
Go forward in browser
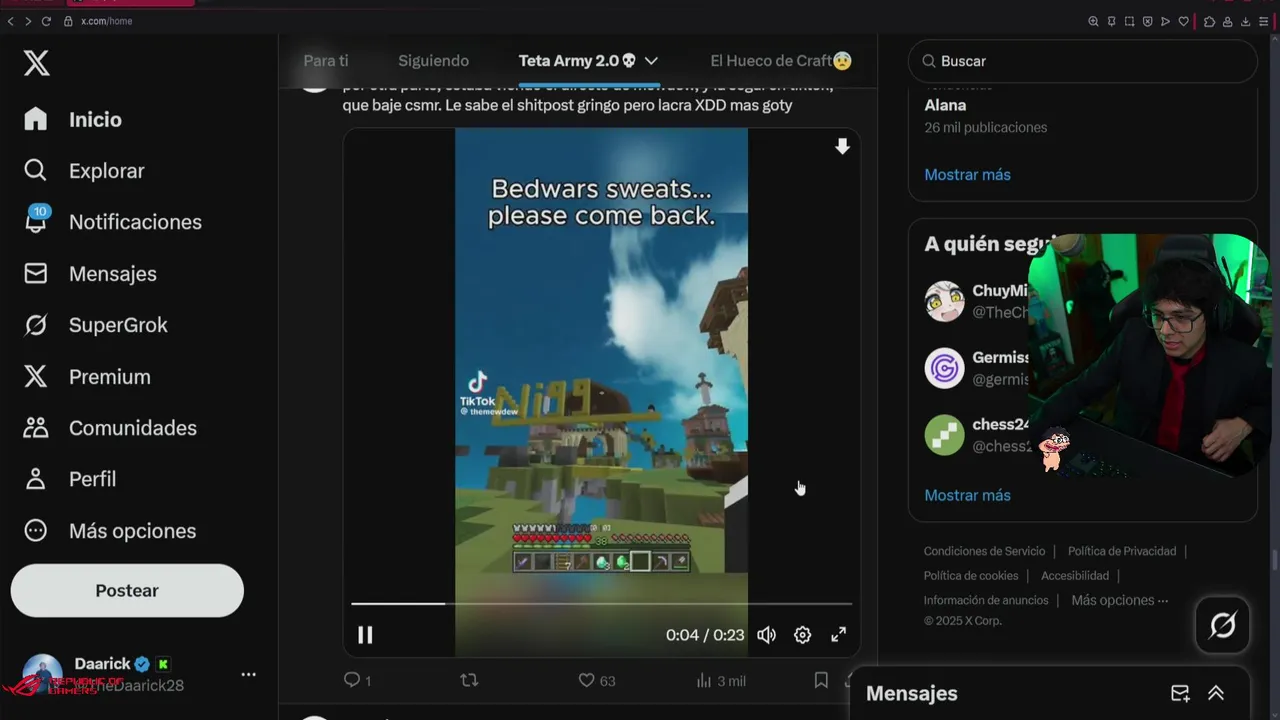coord(28,21)
